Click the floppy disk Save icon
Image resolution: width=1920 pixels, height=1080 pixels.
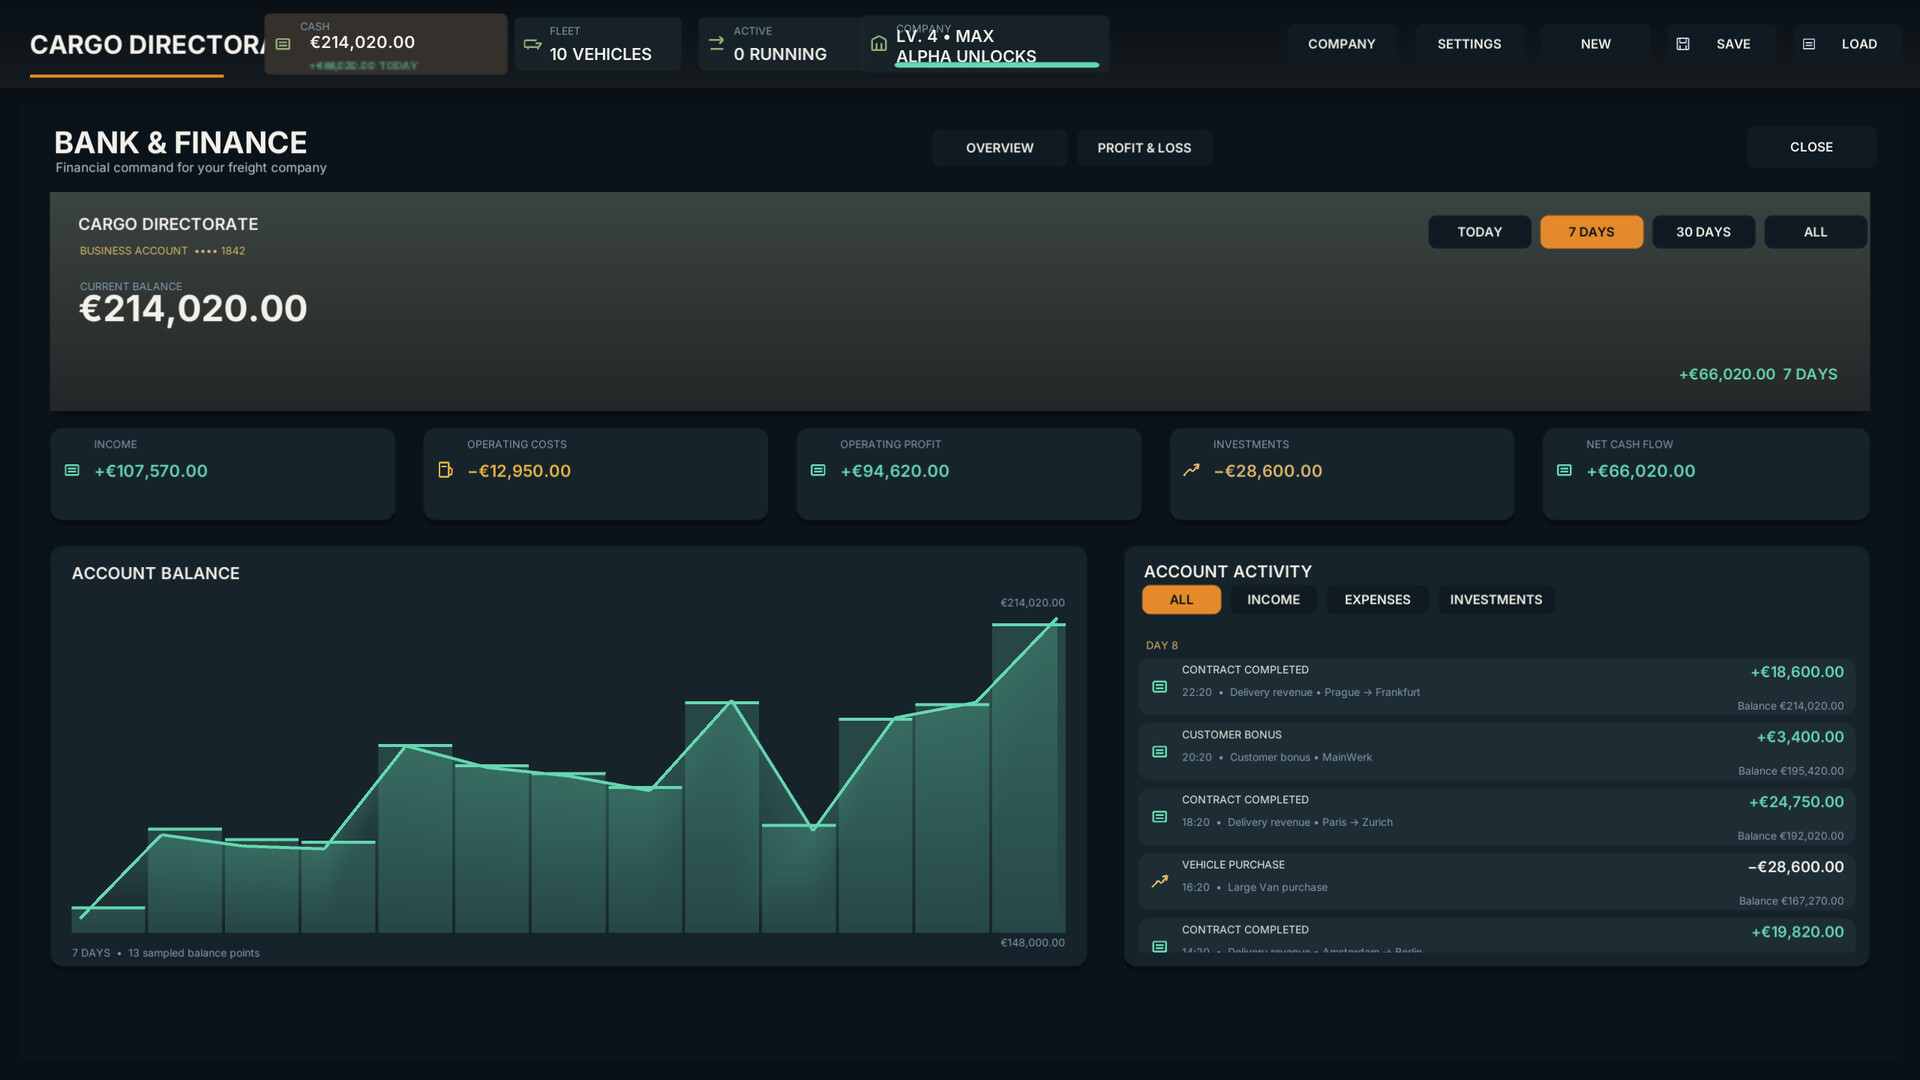coord(1683,44)
